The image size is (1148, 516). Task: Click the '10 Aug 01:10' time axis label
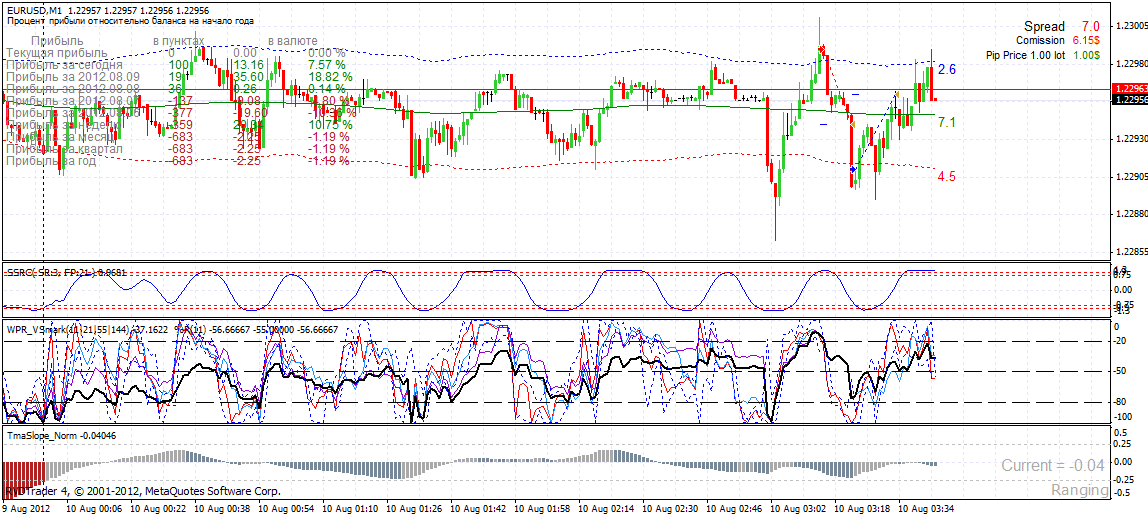tap(351, 507)
